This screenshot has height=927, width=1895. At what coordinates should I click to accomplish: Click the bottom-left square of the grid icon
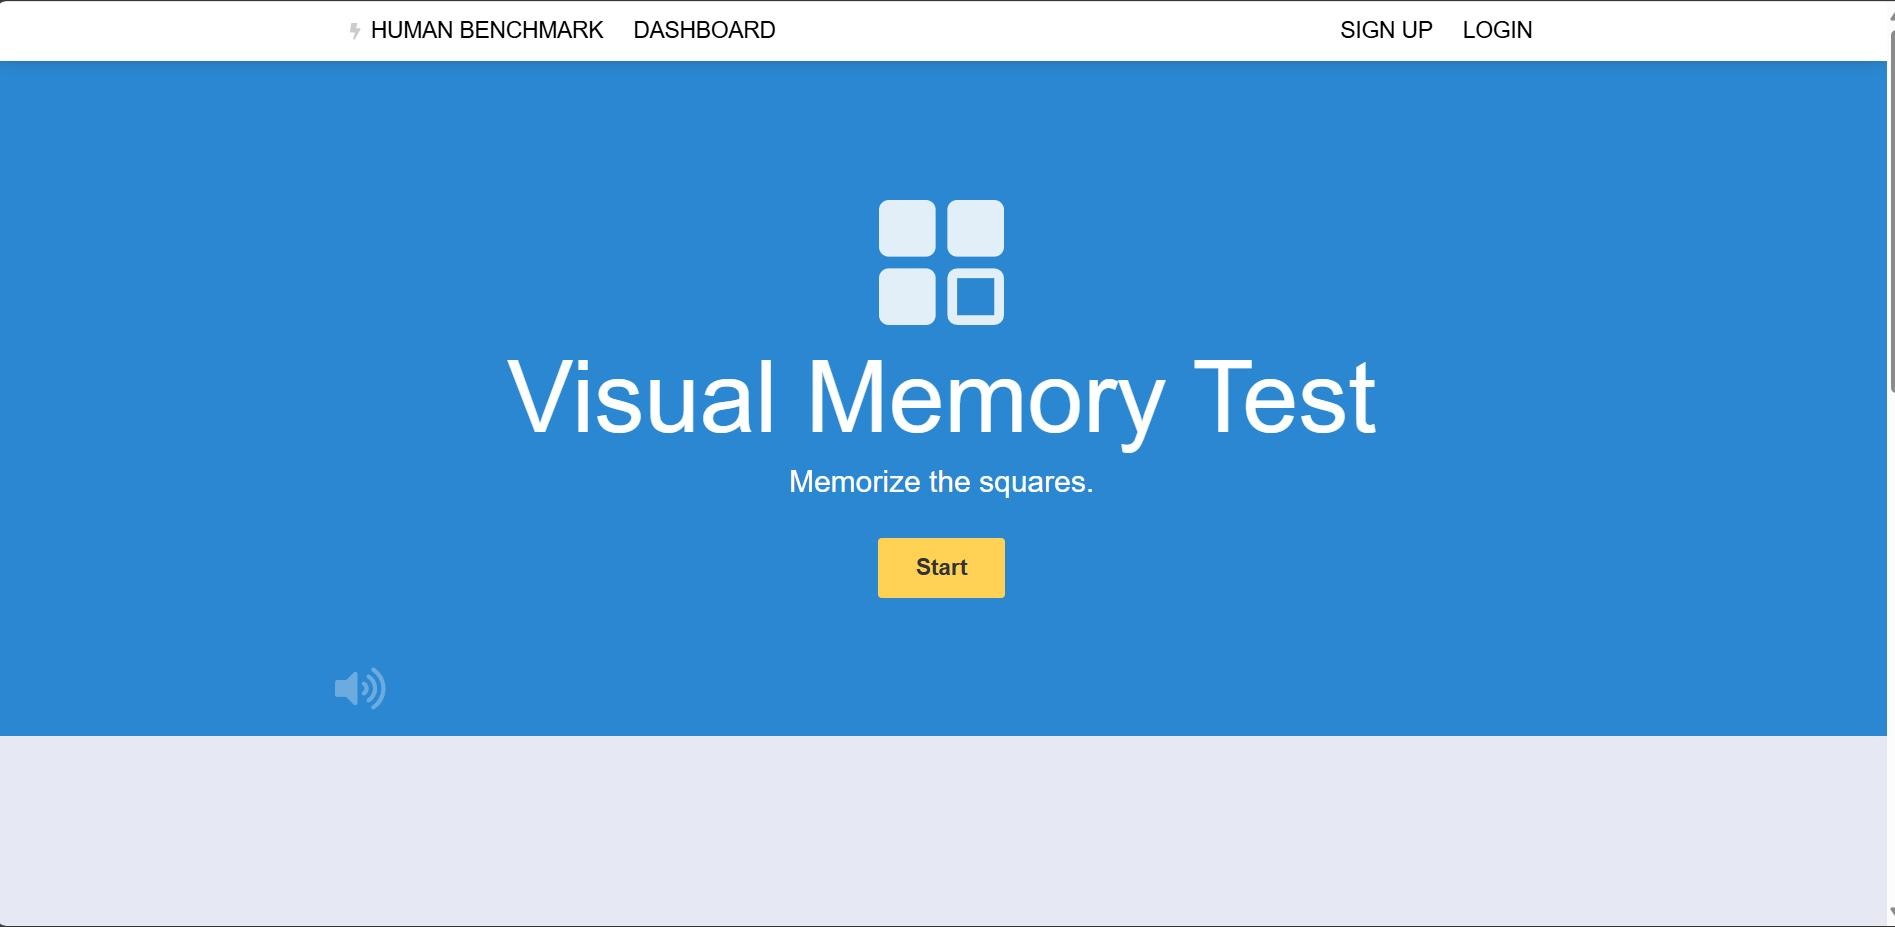(907, 296)
